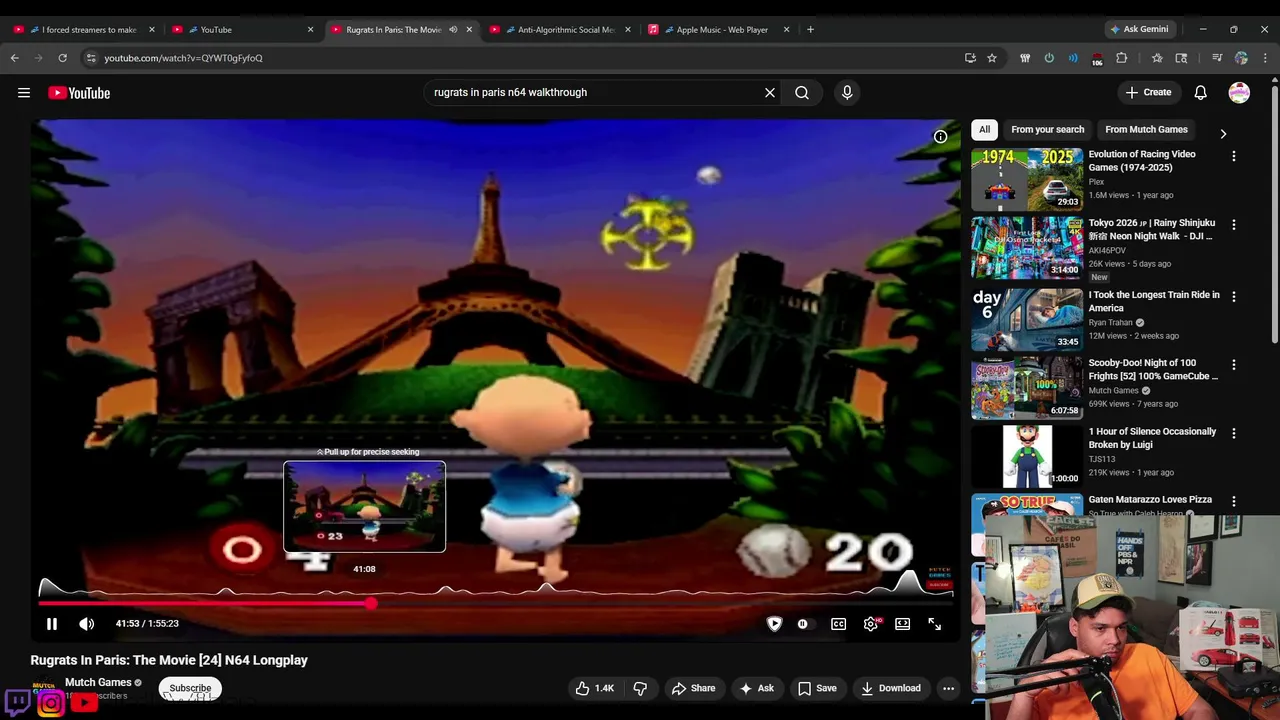
Task: Like the video with 1.4K thumbs up
Action: 594,688
